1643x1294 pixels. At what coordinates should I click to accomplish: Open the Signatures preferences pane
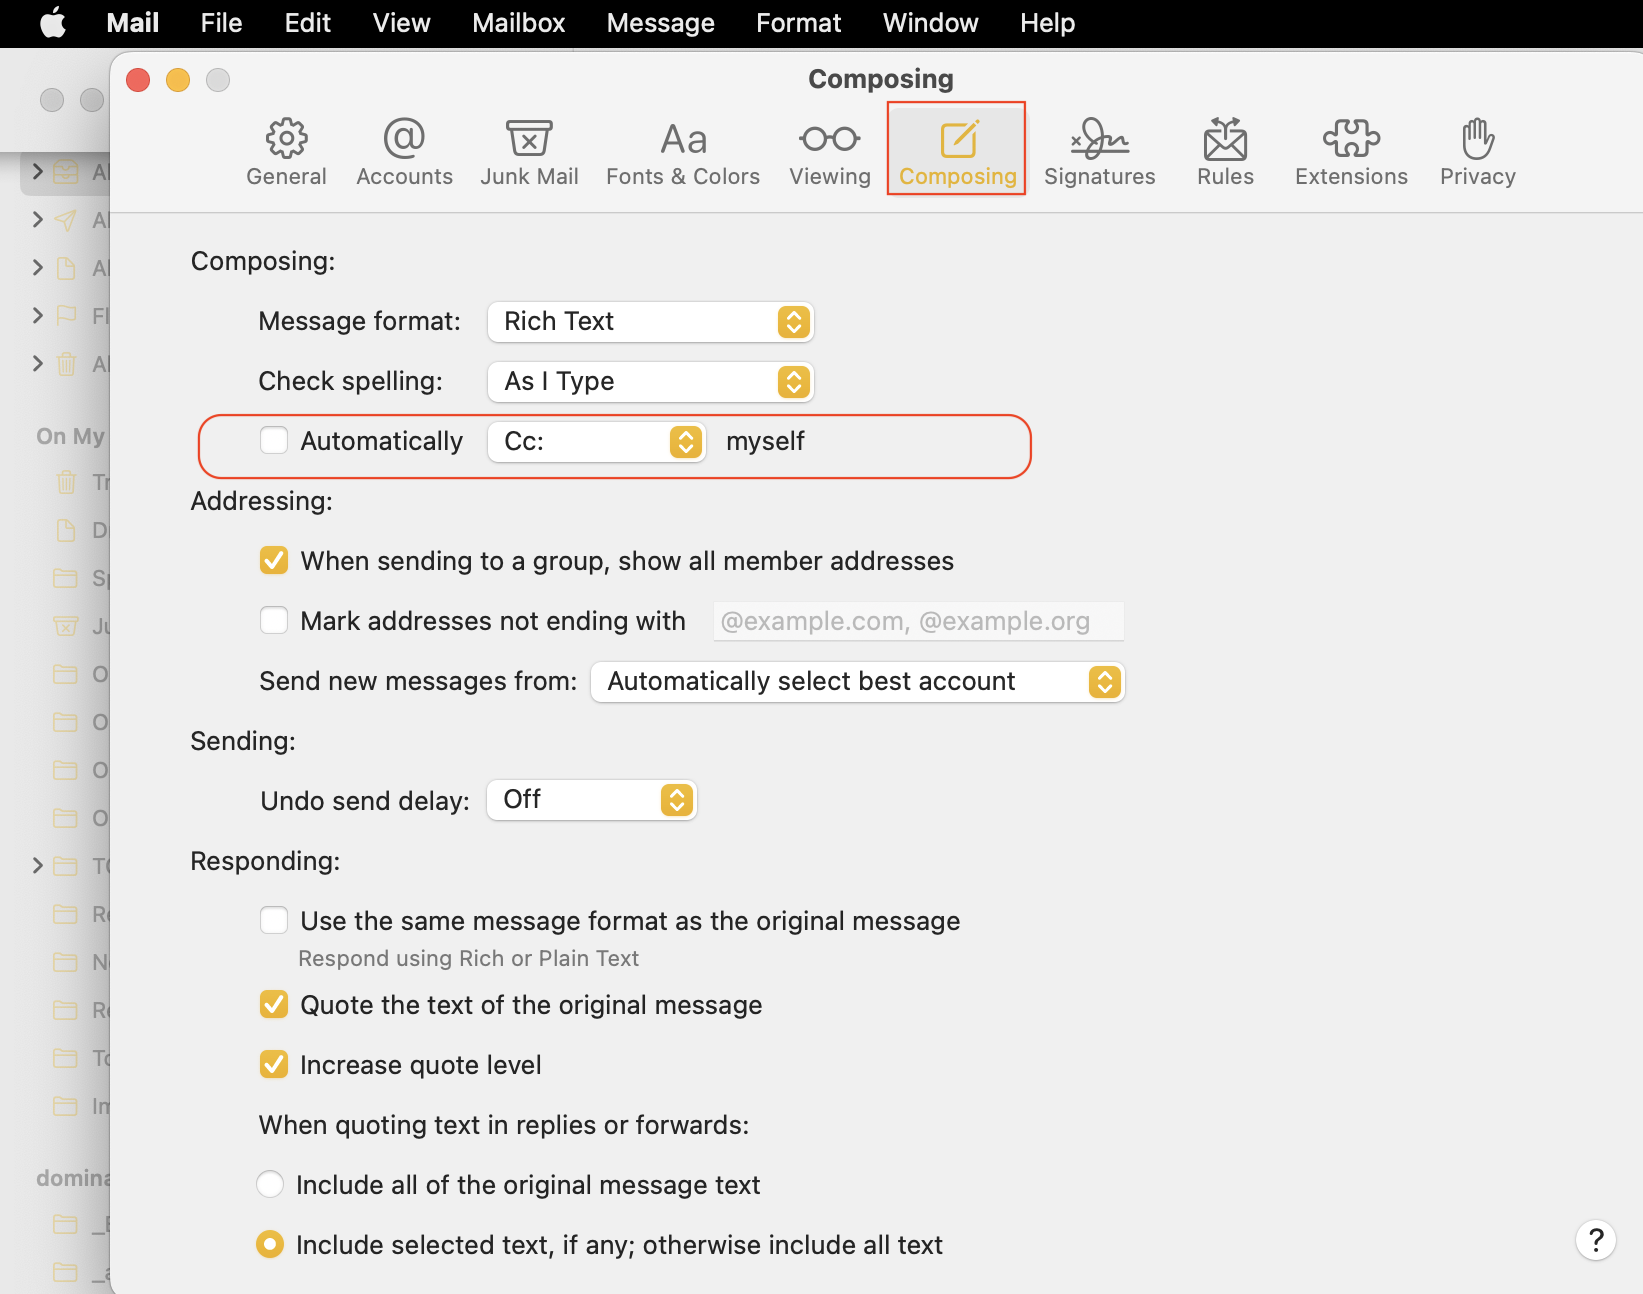click(x=1099, y=152)
